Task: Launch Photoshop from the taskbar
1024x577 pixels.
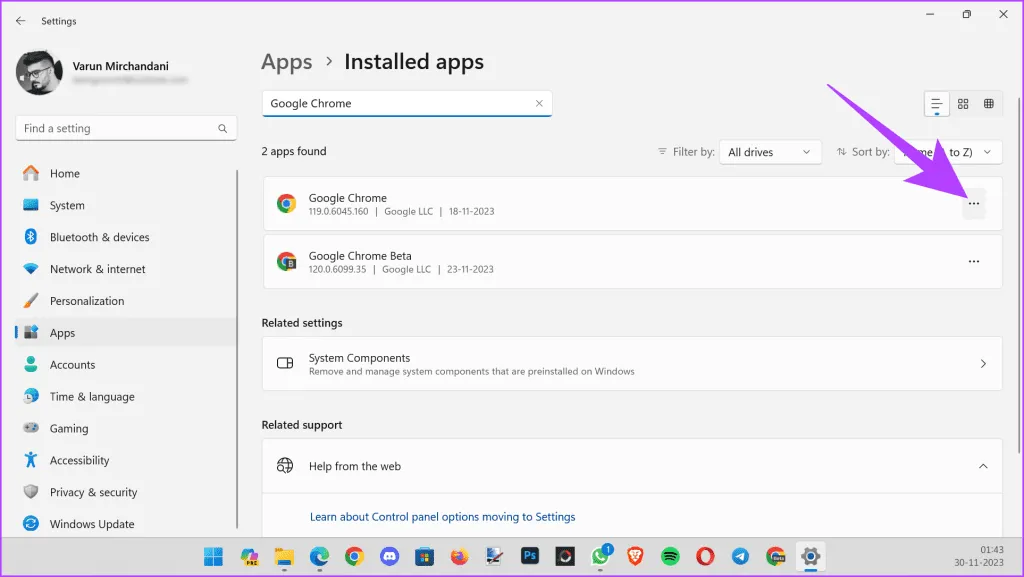Action: pos(530,556)
